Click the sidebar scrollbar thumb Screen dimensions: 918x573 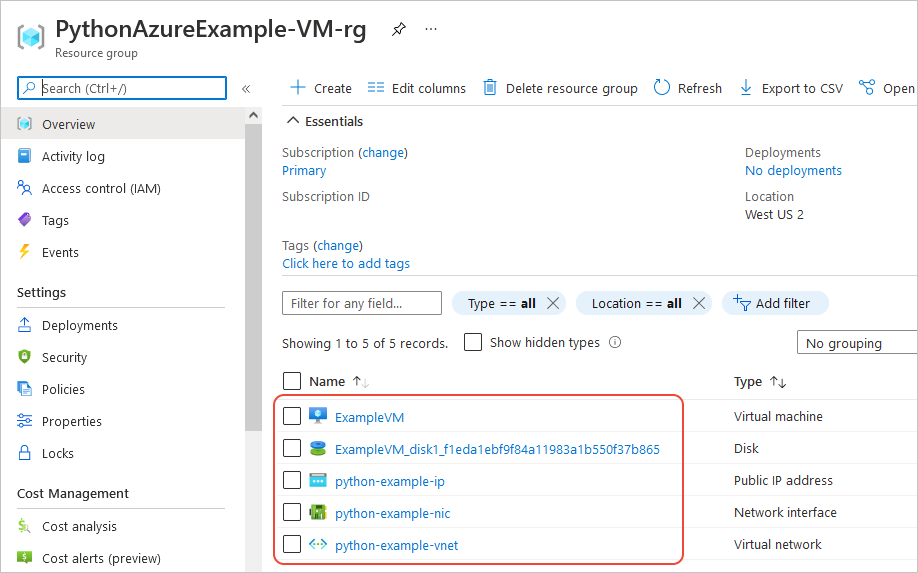254,277
